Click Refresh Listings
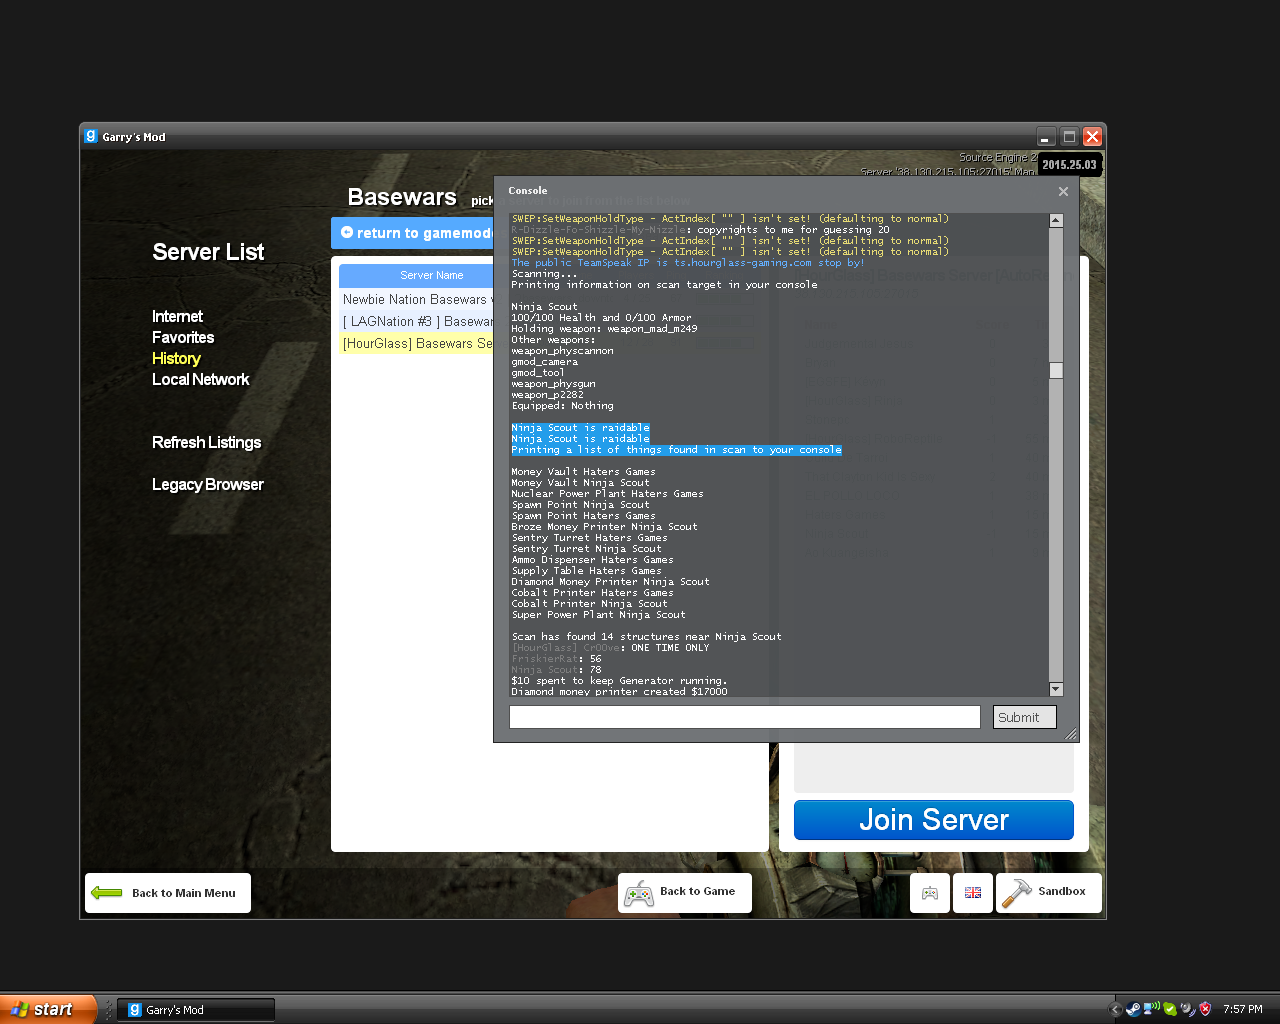1280x1024 pixels. pos(206,442)
